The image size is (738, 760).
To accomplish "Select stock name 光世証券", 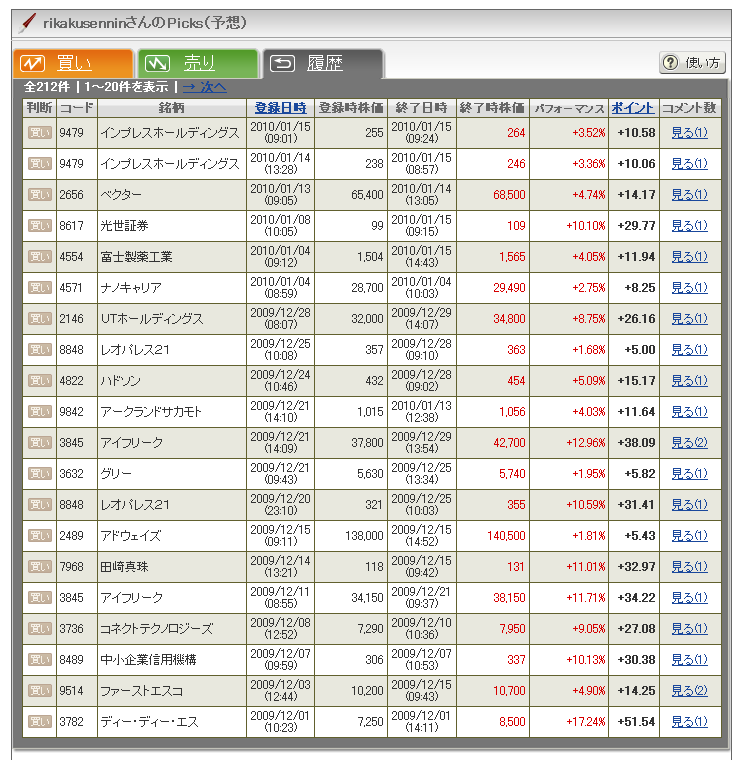I will point(124,226).
